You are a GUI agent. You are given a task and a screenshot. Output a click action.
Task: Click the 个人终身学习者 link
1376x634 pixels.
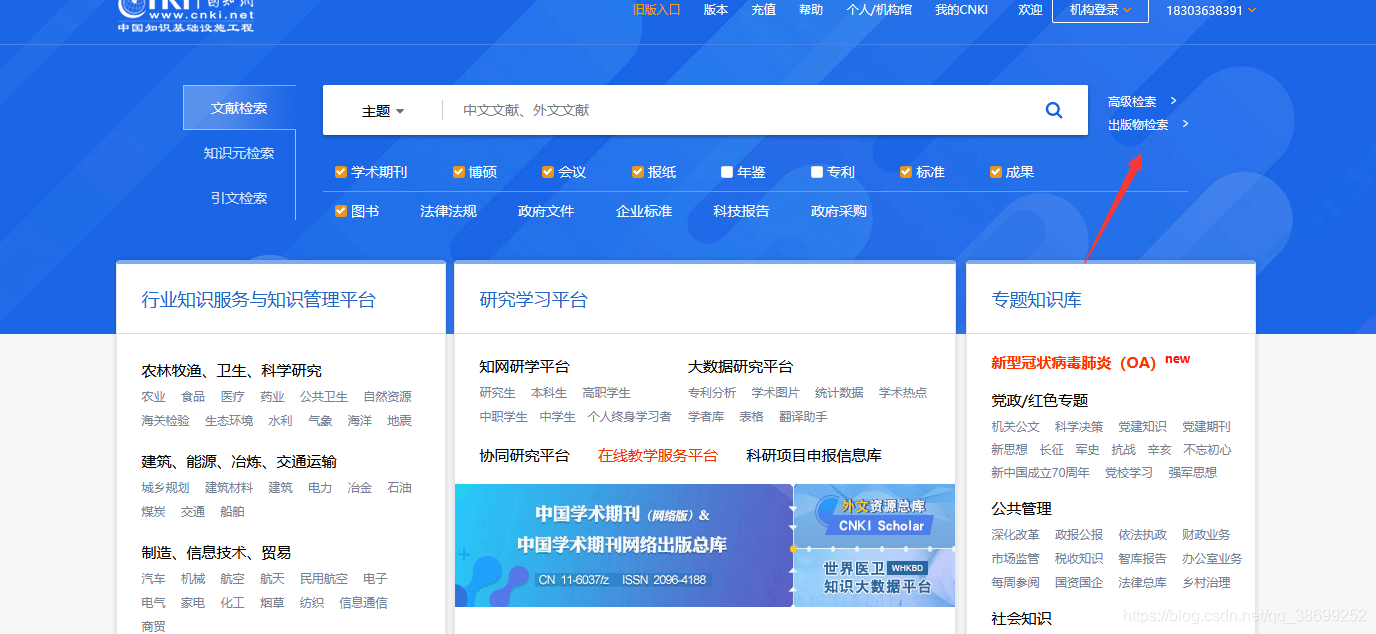coord(629,417)
